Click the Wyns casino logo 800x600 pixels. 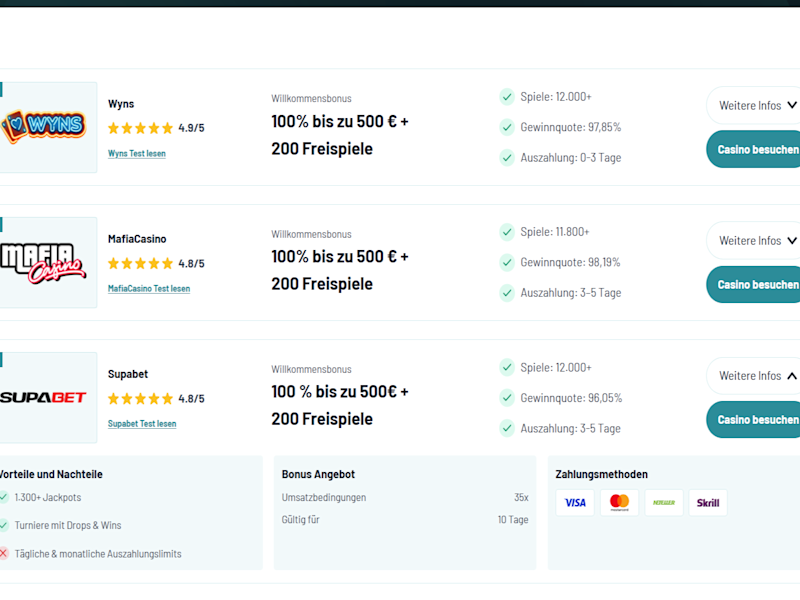point(43,127)
